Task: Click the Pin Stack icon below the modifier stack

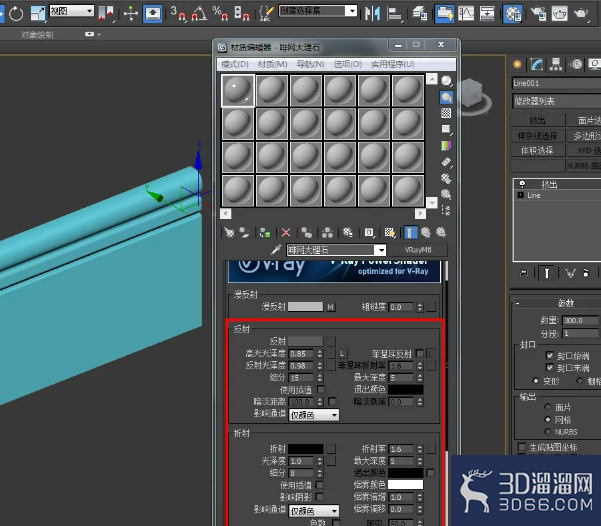Action: (524, 273)
